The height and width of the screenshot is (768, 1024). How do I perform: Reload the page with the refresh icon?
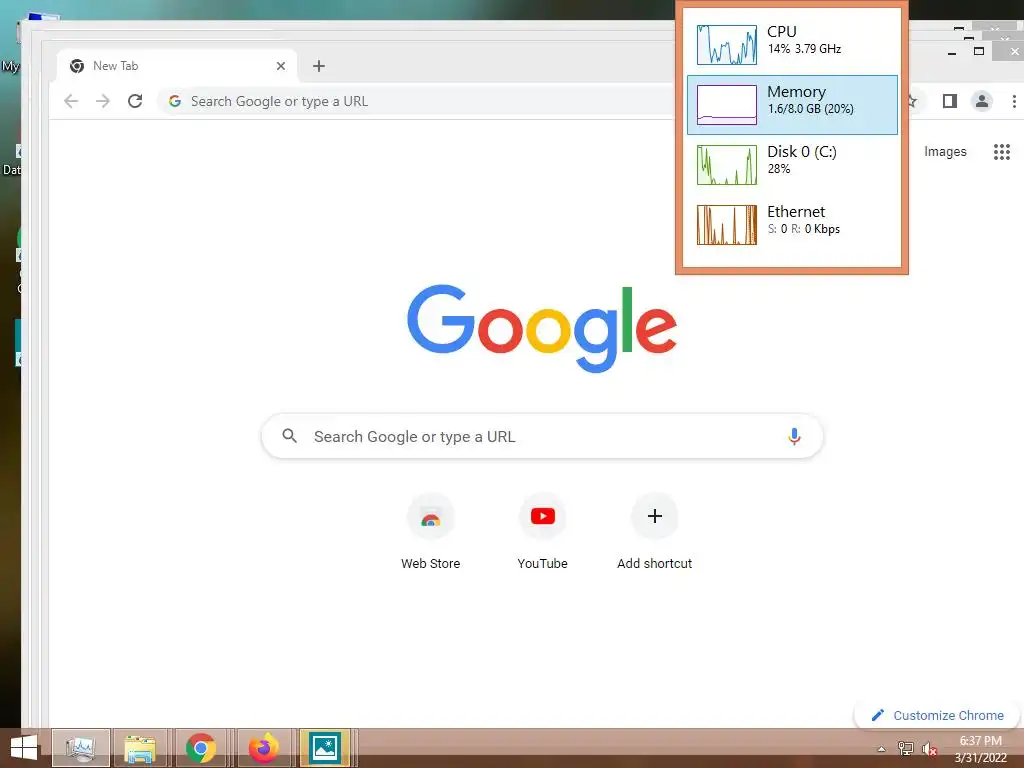tap(135, 101)
